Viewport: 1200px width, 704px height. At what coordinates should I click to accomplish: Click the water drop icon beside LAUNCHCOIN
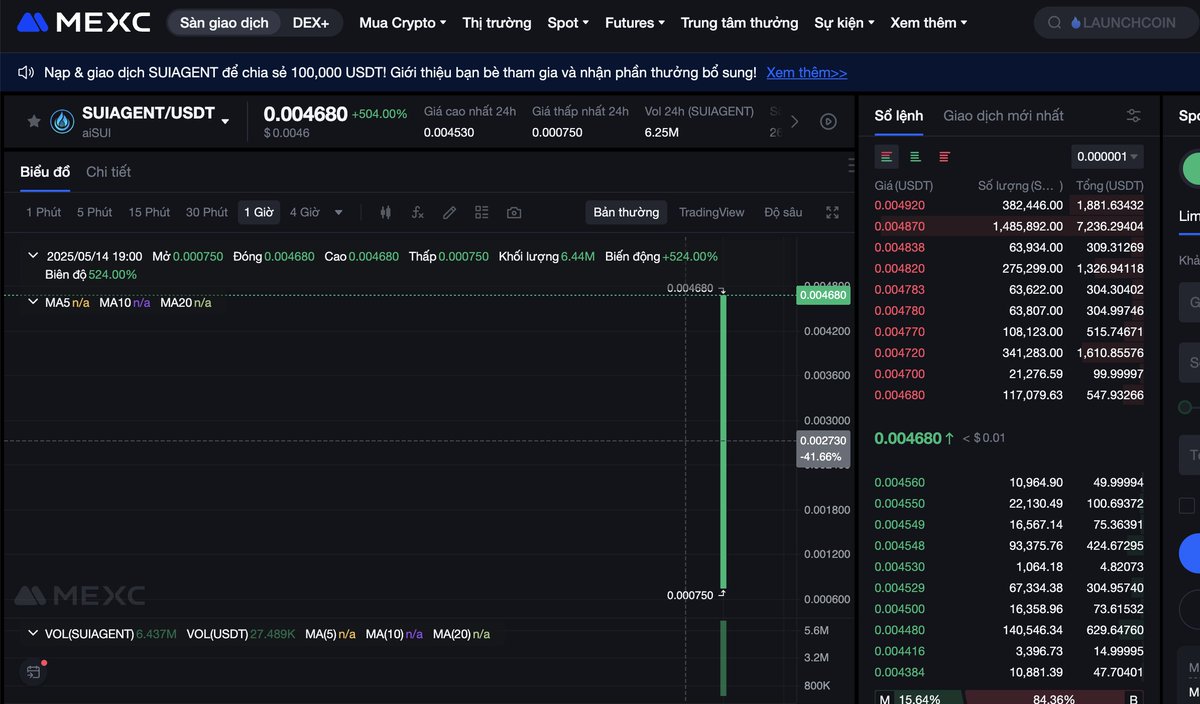1076,22
